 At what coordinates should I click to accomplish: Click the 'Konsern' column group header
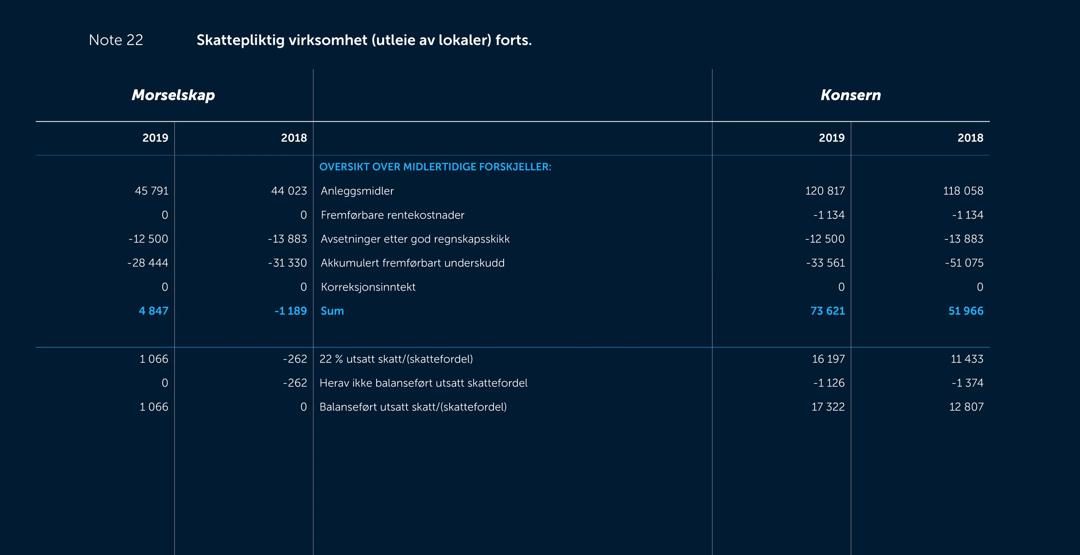tap(850, 95)
